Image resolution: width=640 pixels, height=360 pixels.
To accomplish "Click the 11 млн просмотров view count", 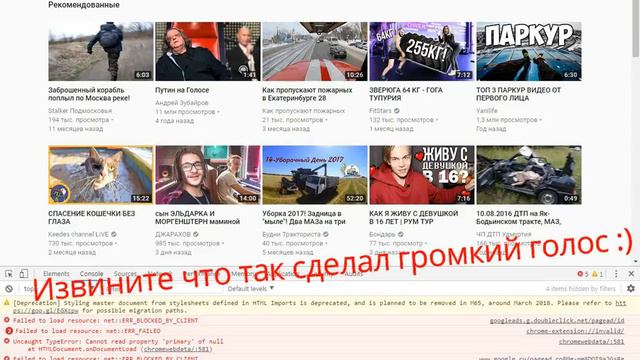I will (185, 112).
